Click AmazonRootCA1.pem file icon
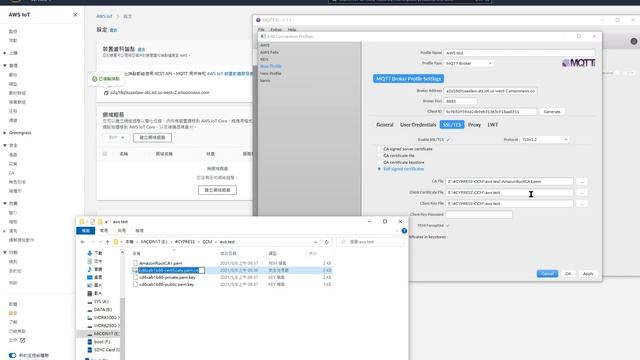Image resolution: width=640 pixels, height=360 pixels. [x=135, y=263]
